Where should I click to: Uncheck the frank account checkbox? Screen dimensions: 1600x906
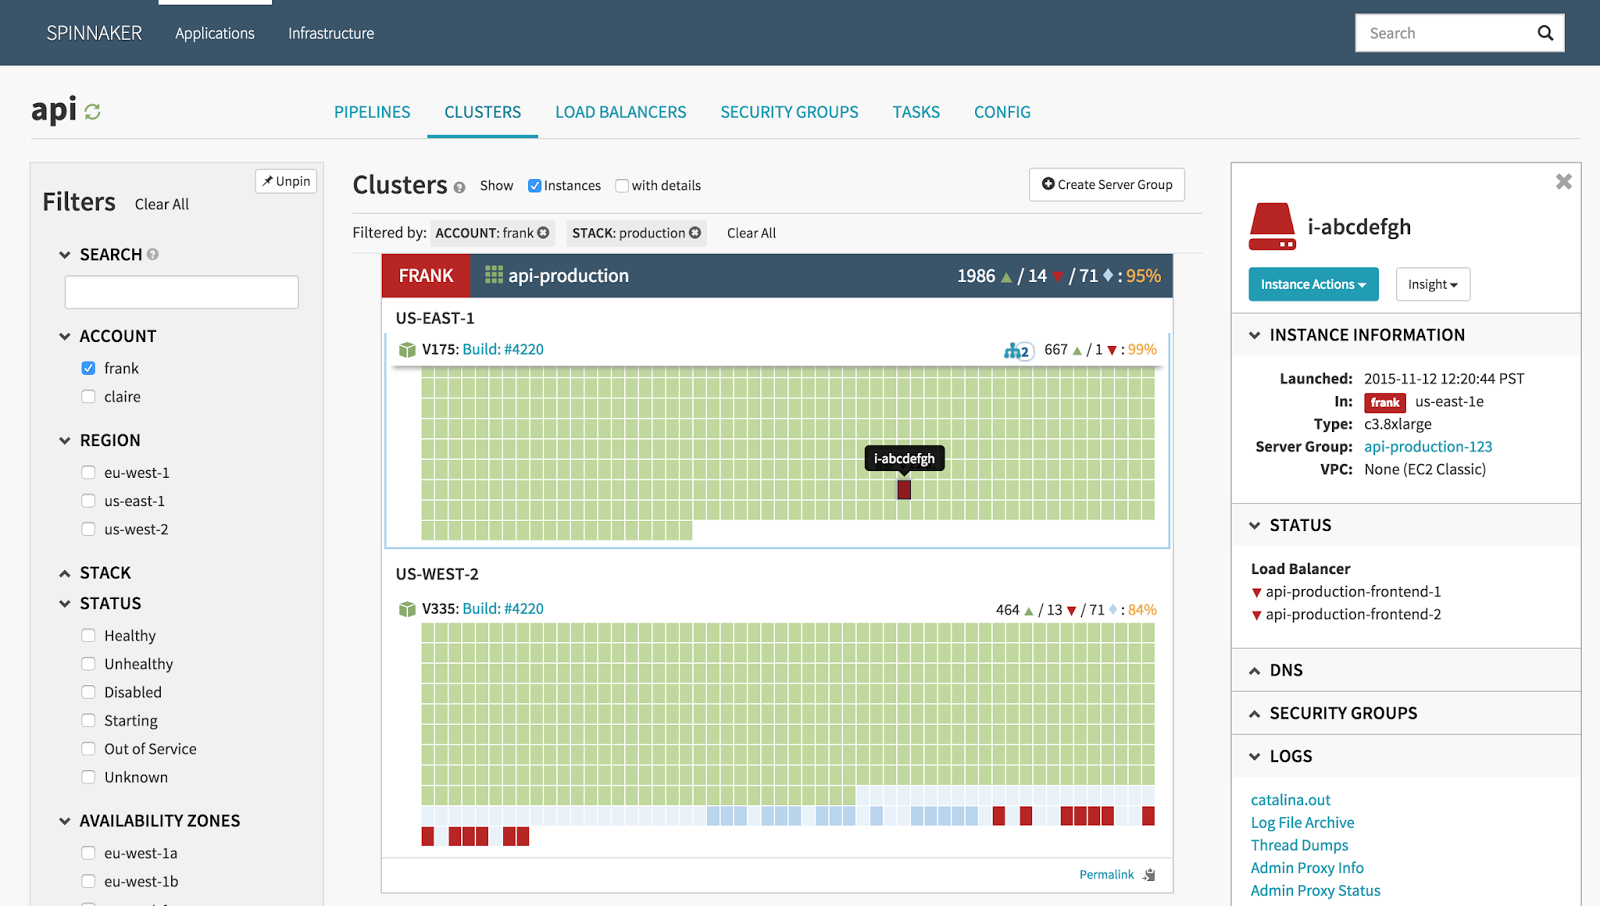click(88, 368)
